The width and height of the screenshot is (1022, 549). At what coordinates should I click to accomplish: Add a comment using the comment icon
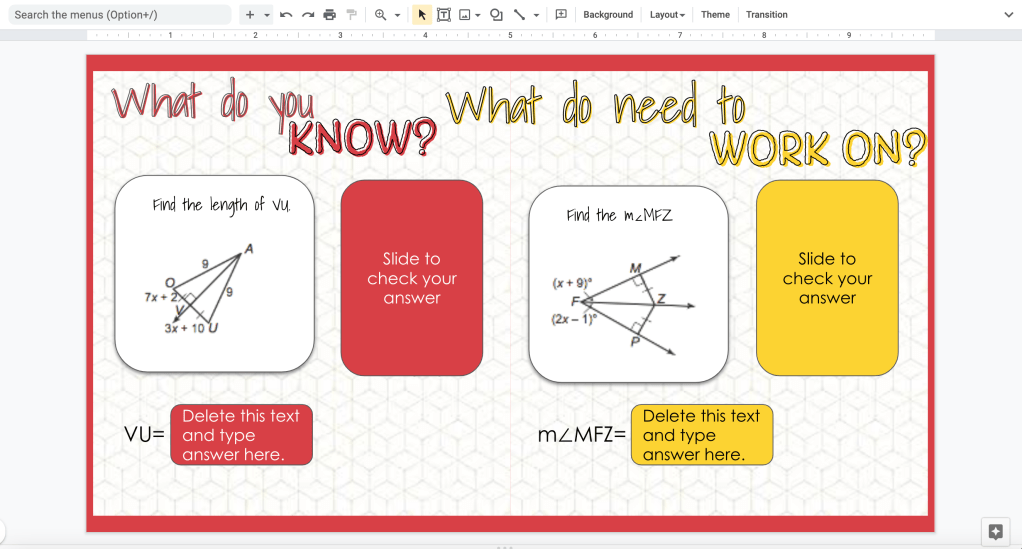(561, 15)
